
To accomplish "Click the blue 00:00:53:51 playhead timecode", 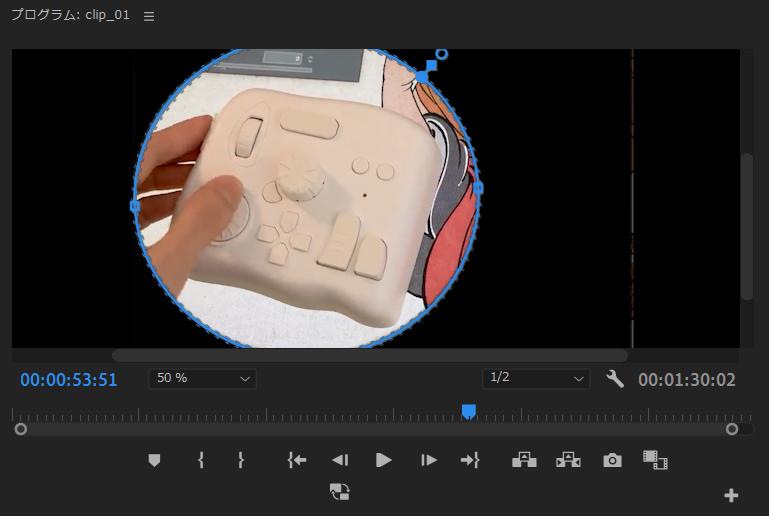I will [x=69, y=380].
